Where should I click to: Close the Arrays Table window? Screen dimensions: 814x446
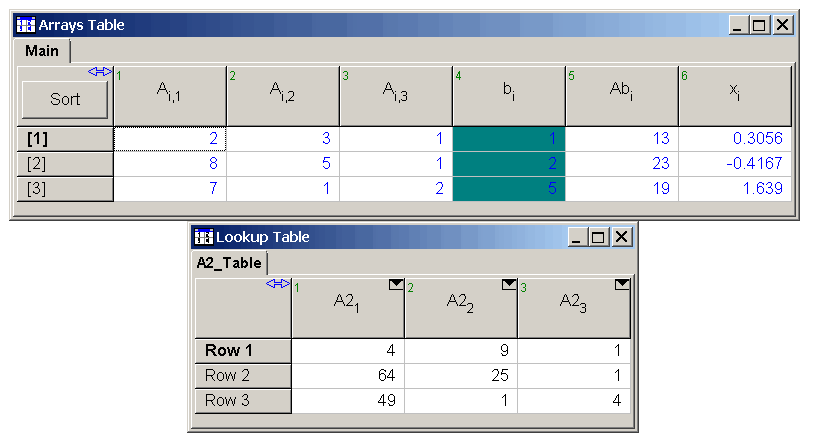[782, 25]
